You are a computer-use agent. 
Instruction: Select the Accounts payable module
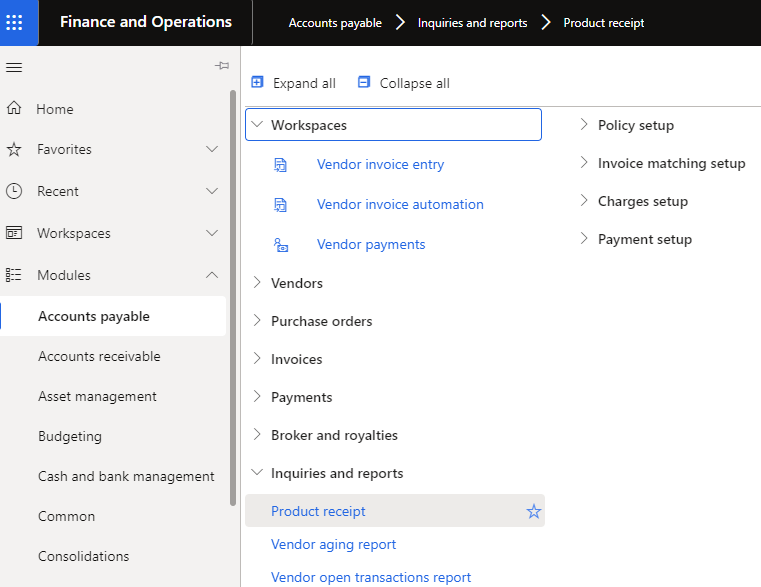tap(113, 316)
